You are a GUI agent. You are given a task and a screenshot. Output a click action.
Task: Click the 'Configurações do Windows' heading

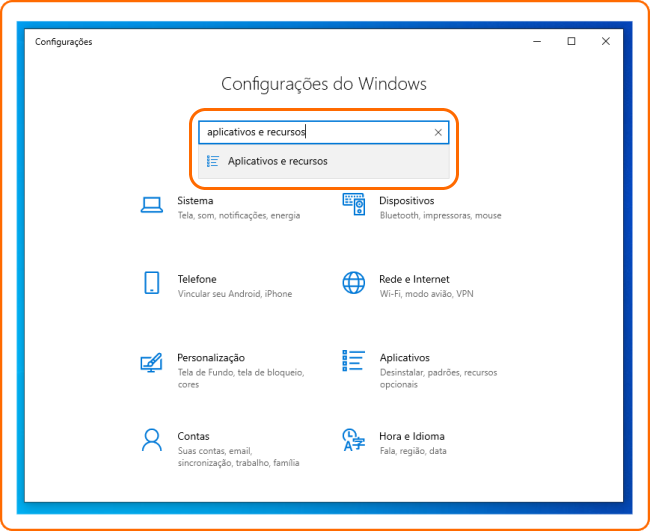pos(324,84)
